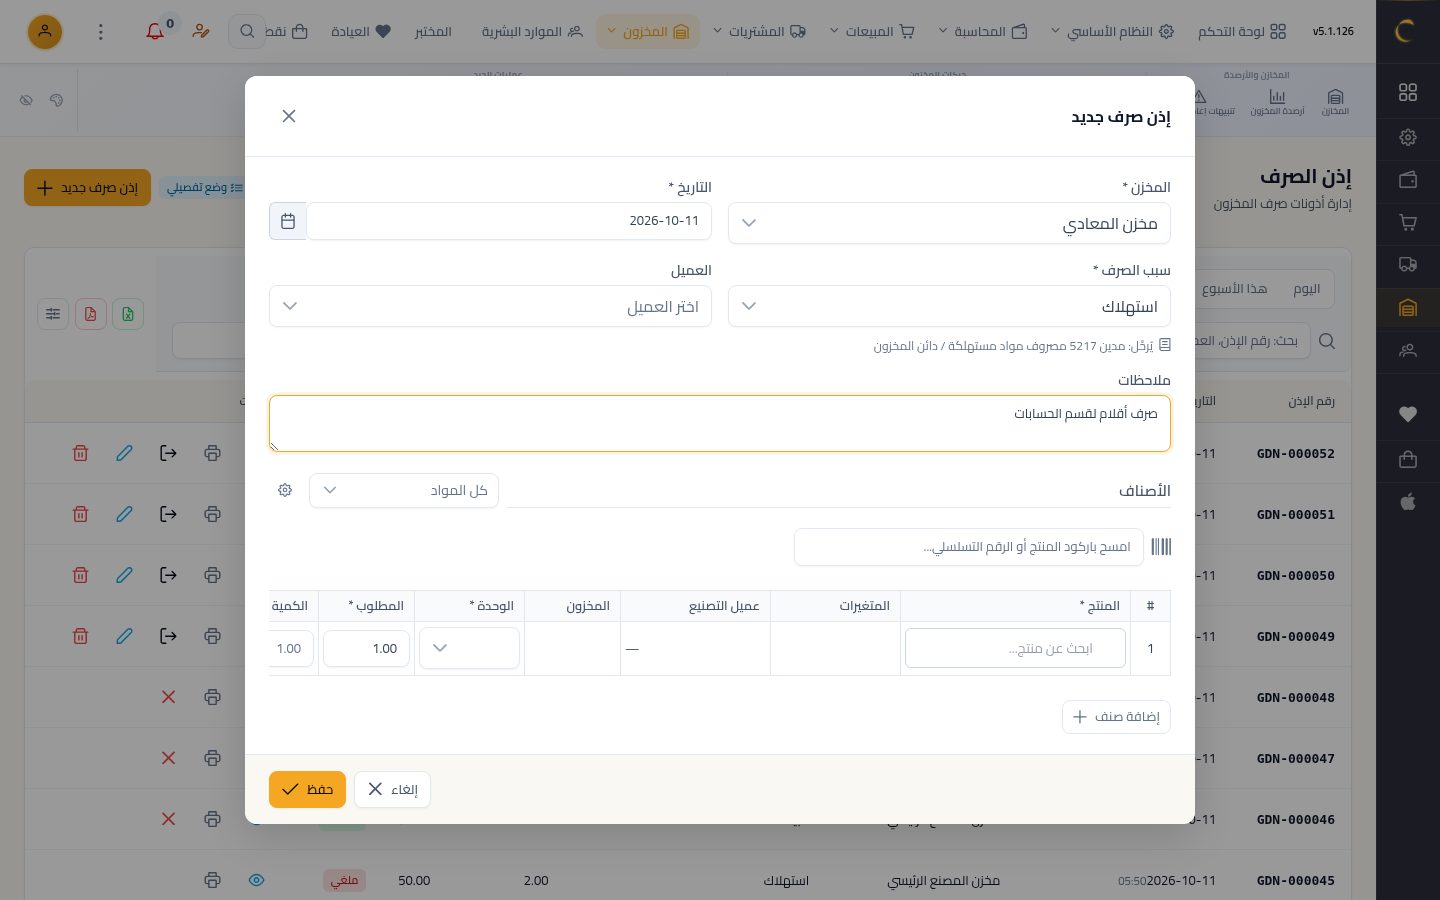
Task: Export list to PDF icon
Action: coord(90,314)
